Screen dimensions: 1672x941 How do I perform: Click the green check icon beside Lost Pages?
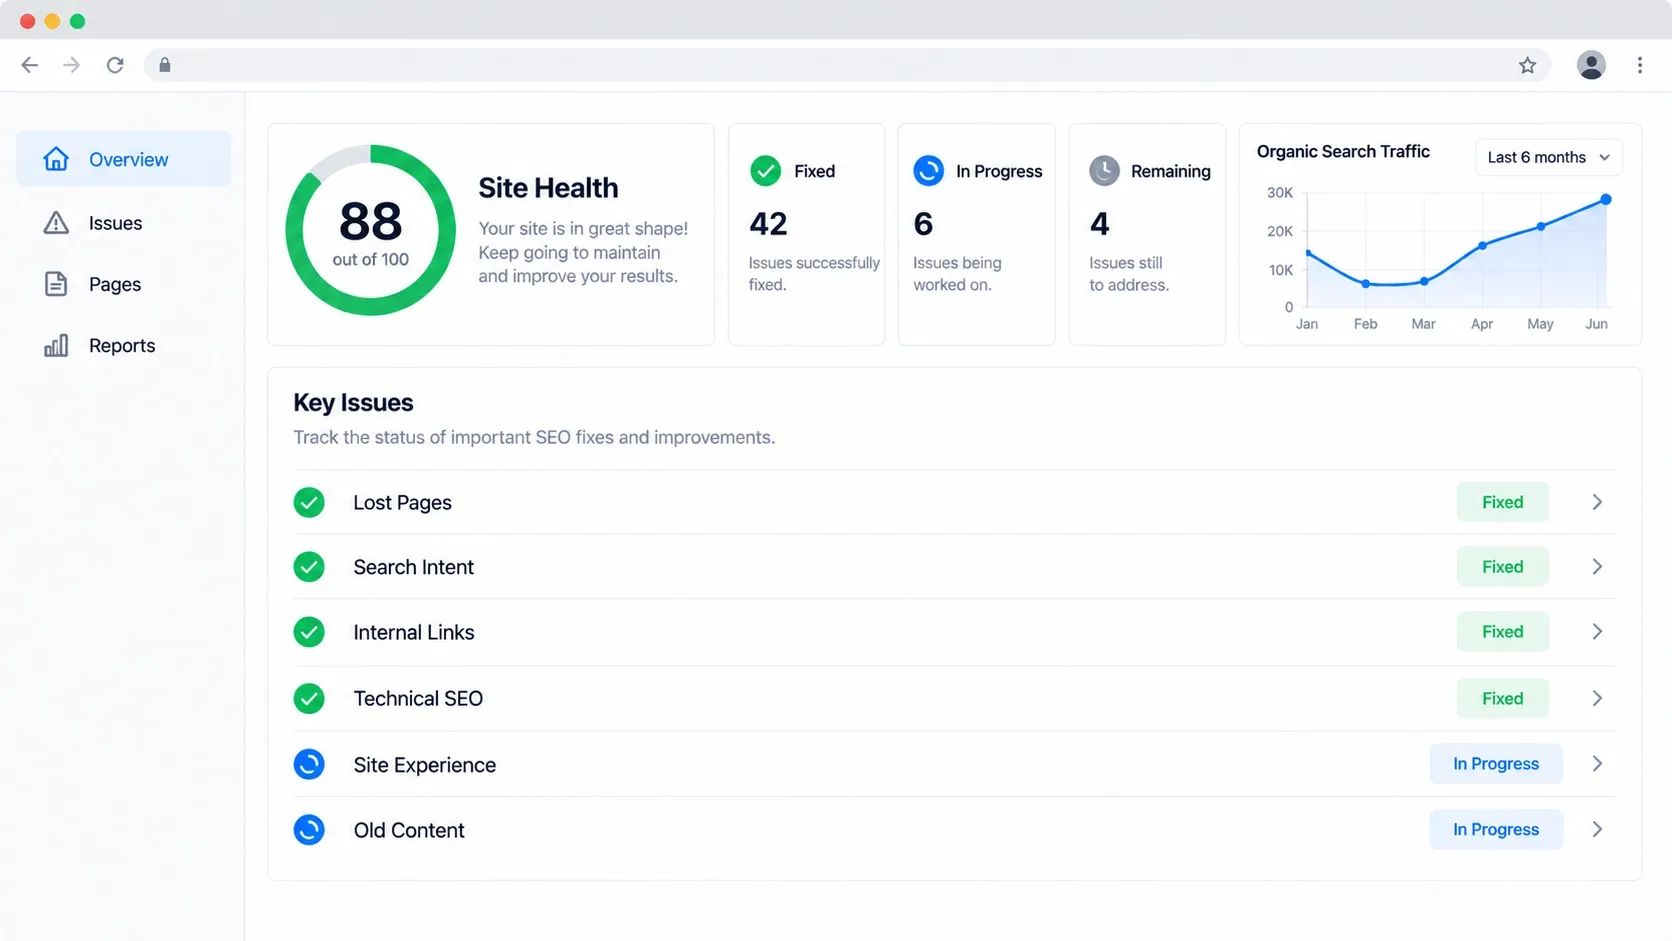point(309,502)
